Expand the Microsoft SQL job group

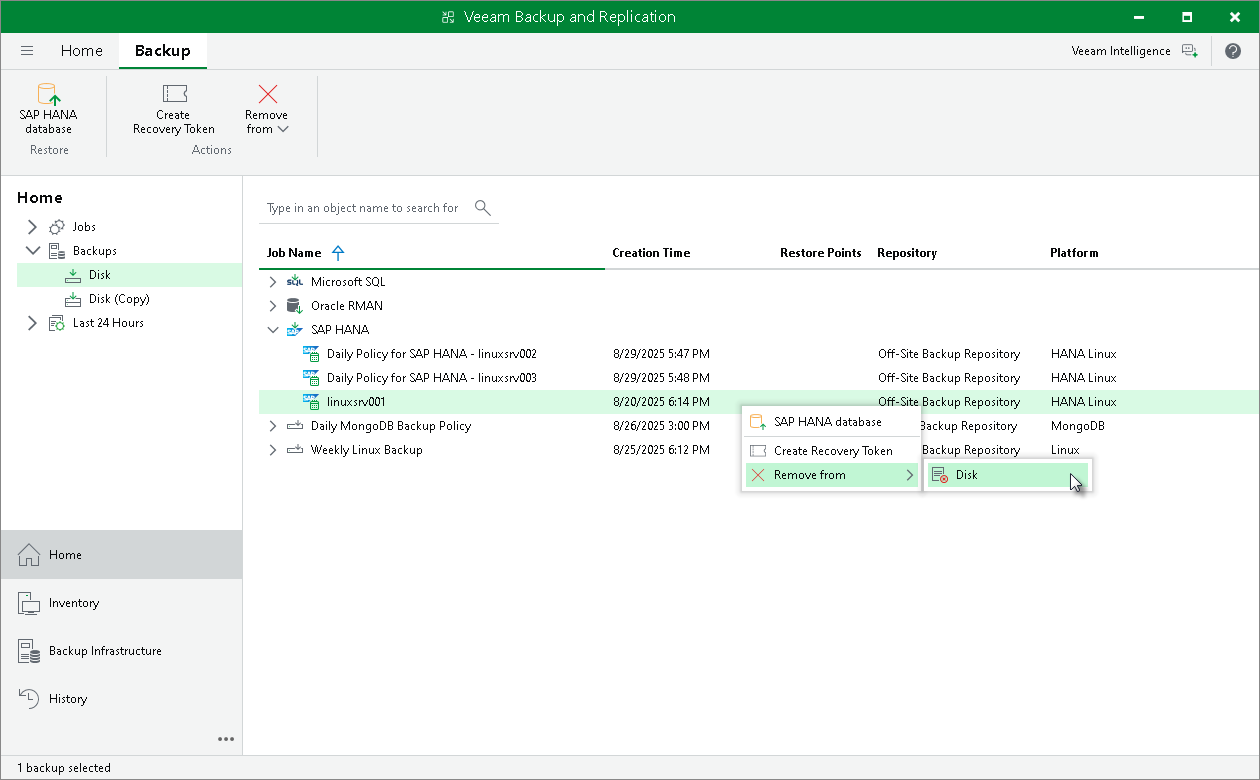(272, 282)
